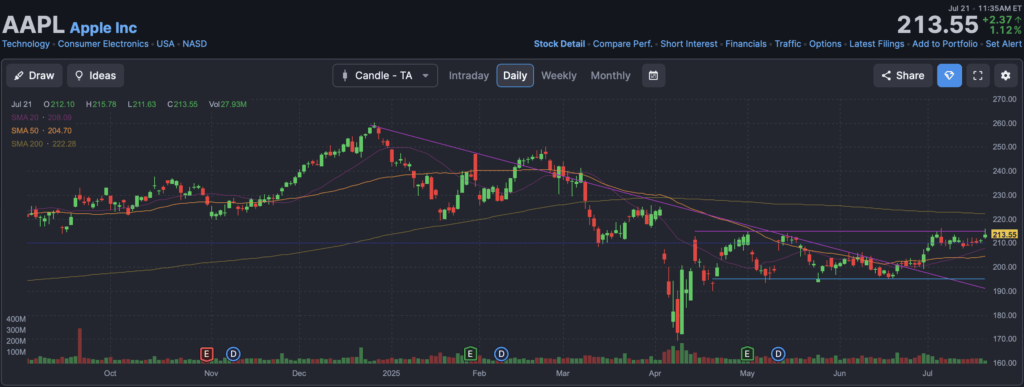The image size is (1024, 387).
Task: Open the Ideas panel
Action: coord(95,76)
